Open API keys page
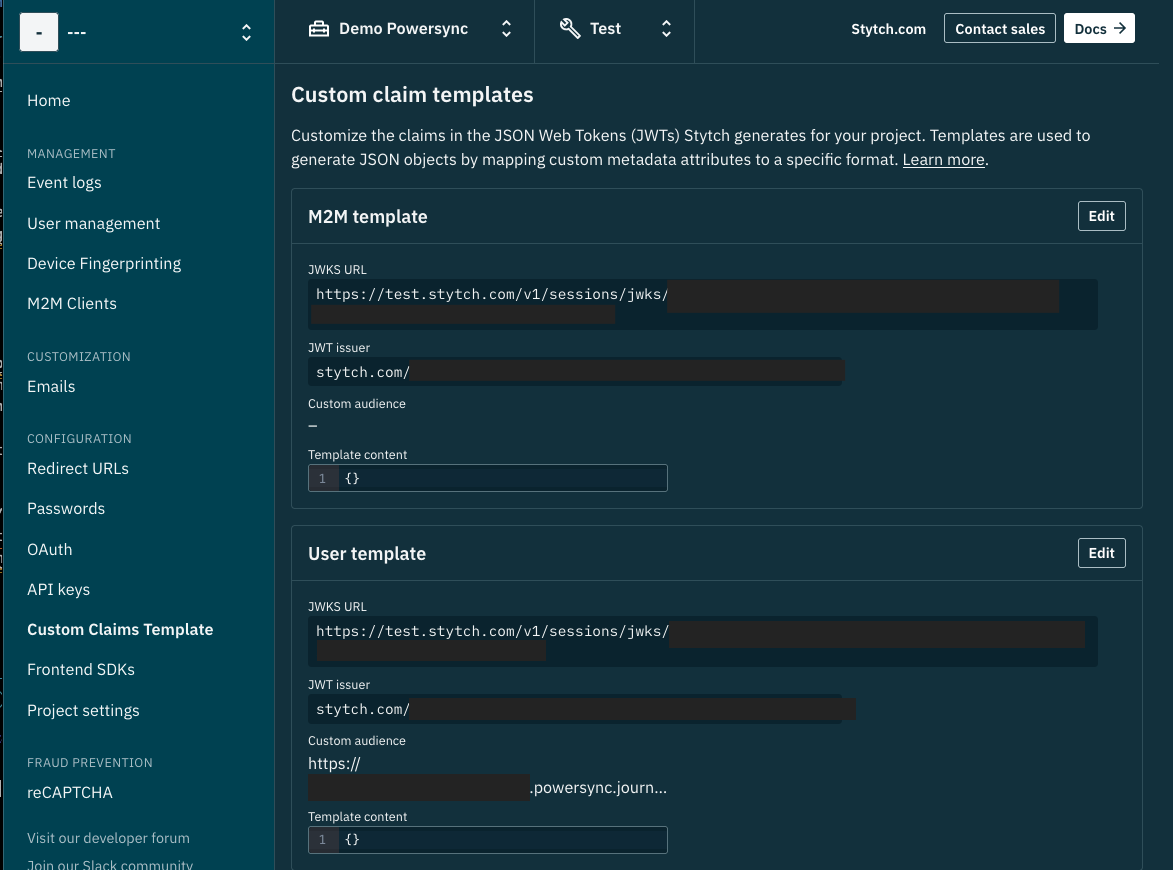The width and height of the screenshot is (1173, 870). 58,589
